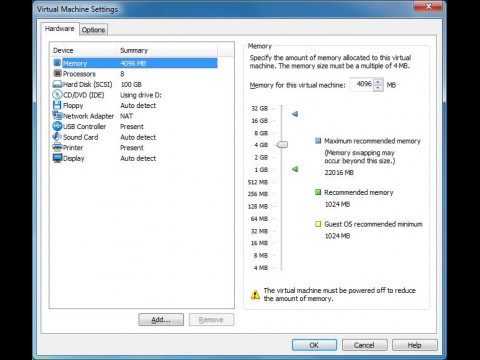This screenshot has width=480, height=360.
Task: Click the 16 GB slider scale label
Action: point(260,121)
